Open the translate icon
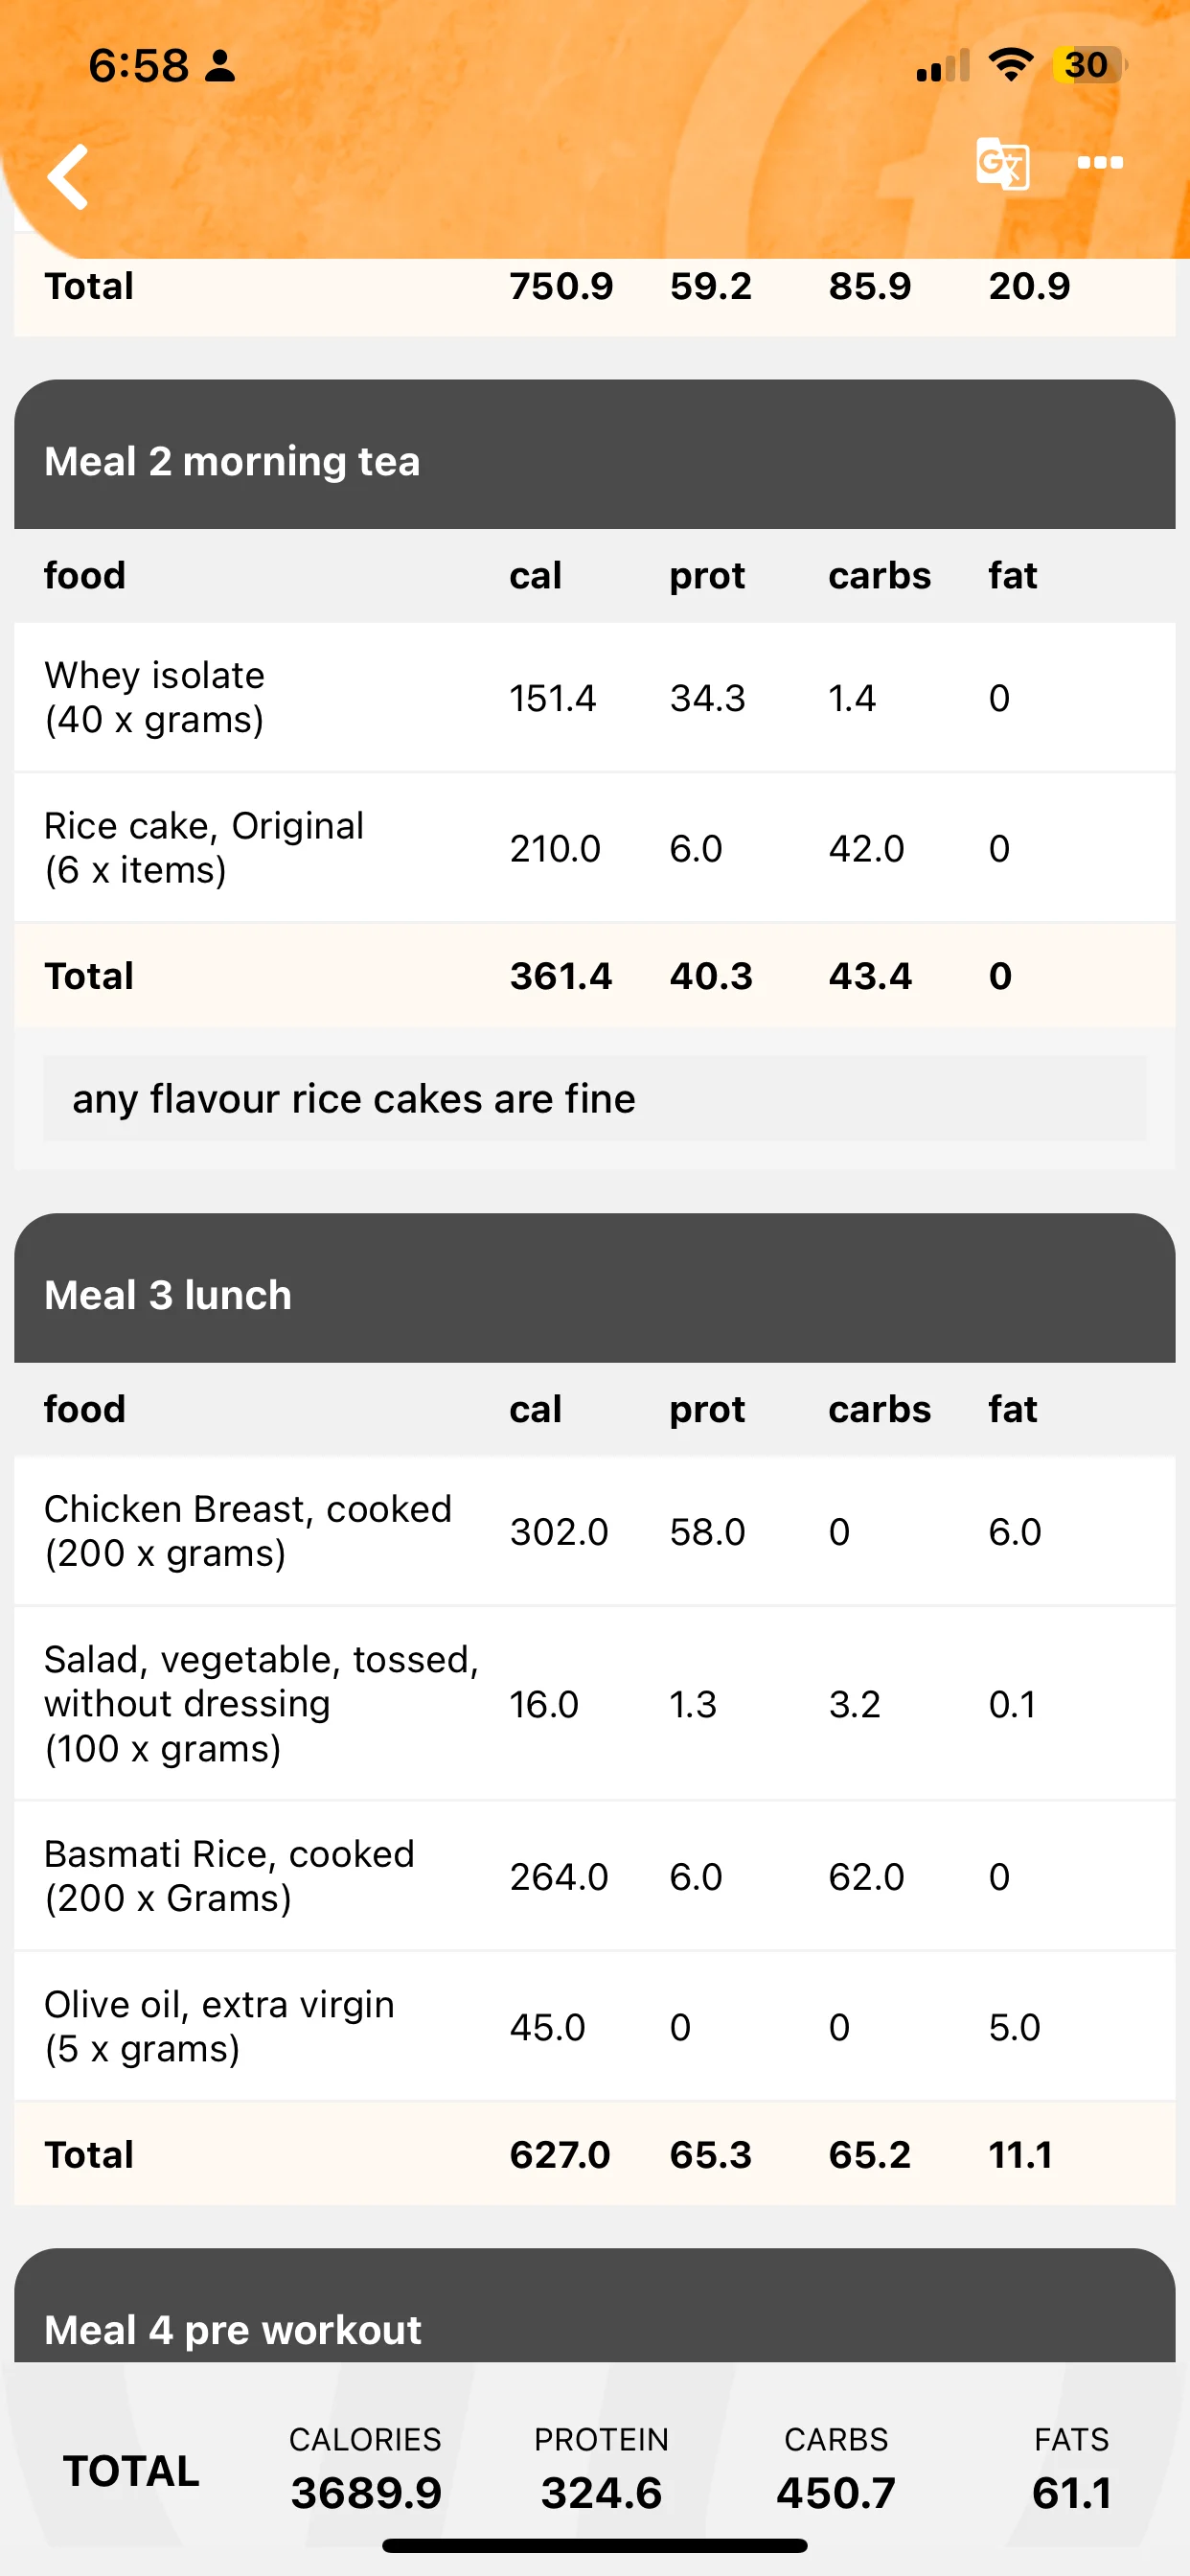 1002,163
